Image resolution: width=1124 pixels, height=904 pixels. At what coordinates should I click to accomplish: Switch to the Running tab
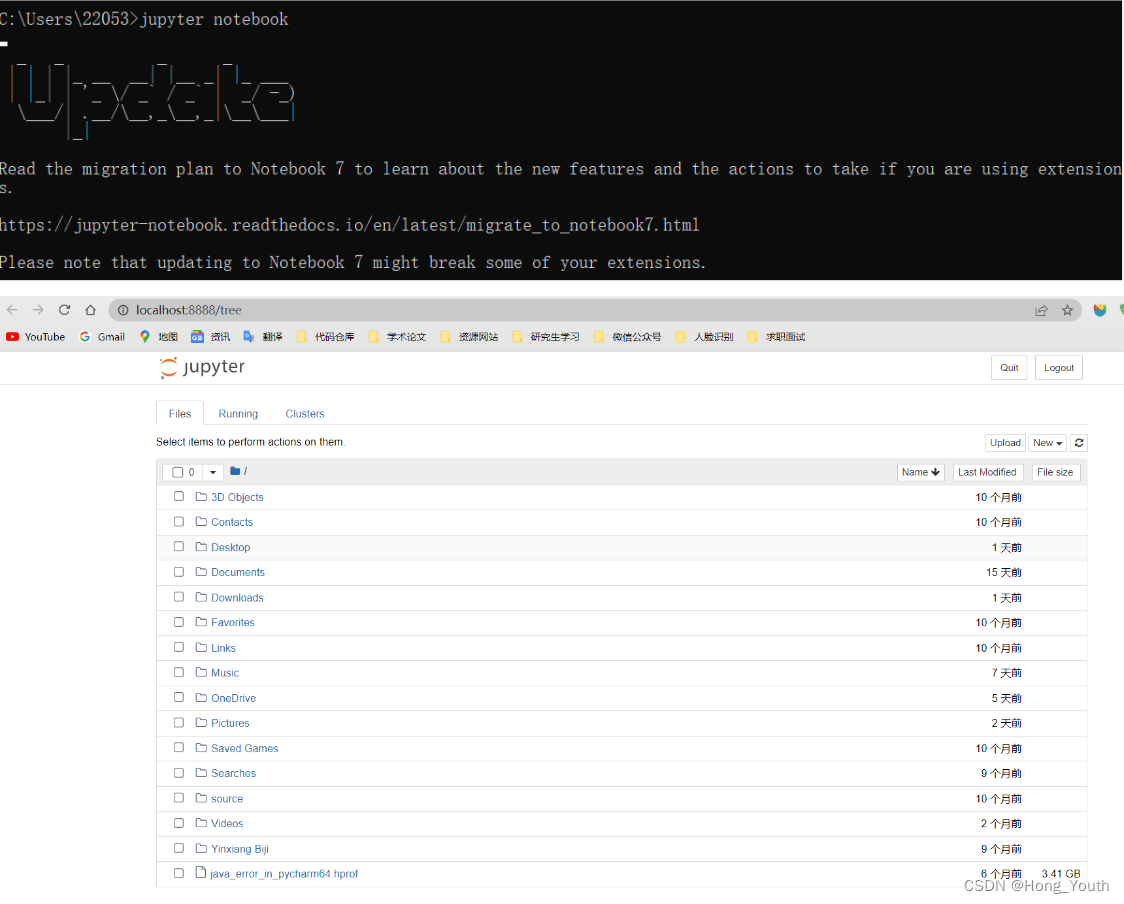(x=238, y=414)
